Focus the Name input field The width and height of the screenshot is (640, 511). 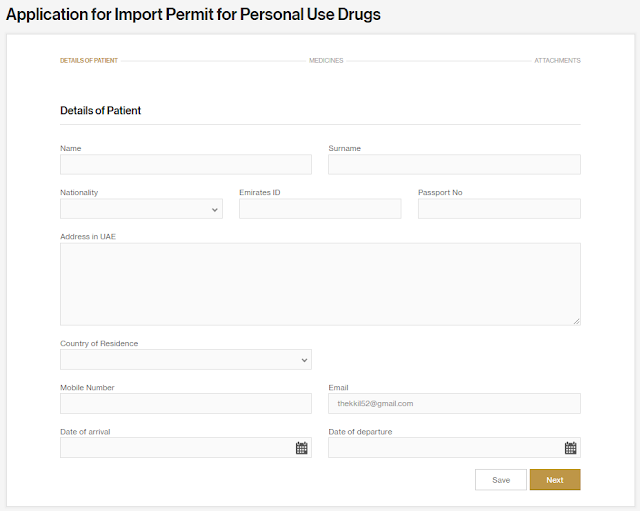click(x=186, y=164)
